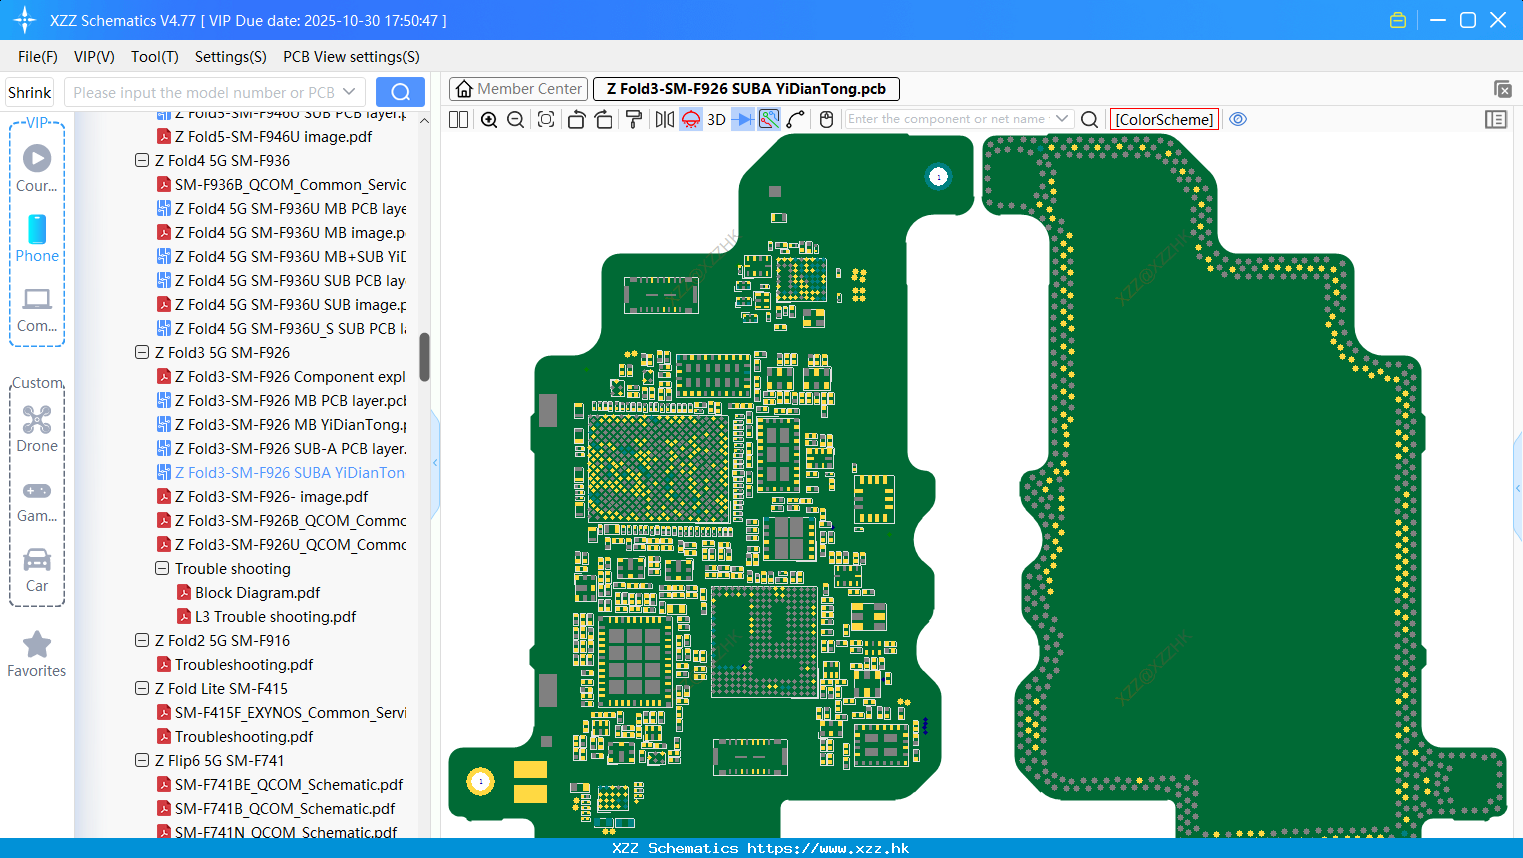Select the Drone category icon
This screenshot has width=1523, height=858.
pos(37,429)
